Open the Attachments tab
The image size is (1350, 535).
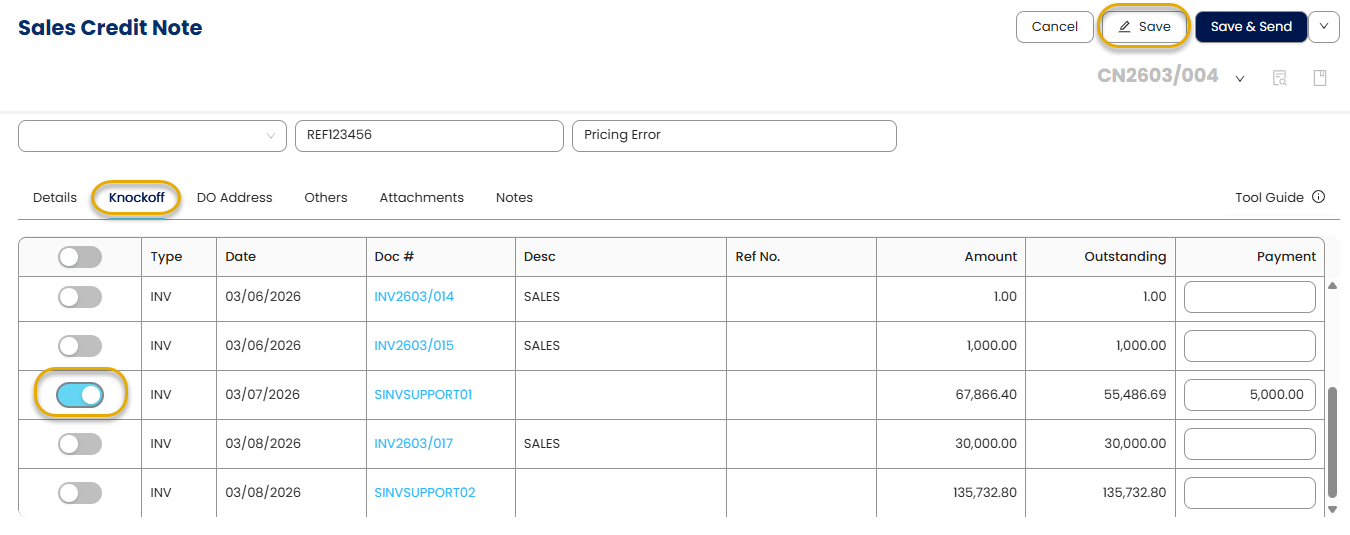[422, 198]
